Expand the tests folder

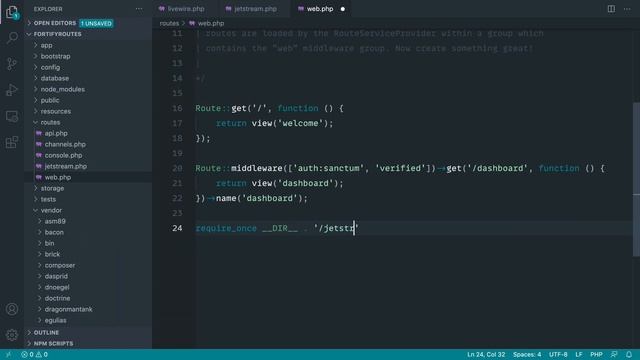click(48, 200)
